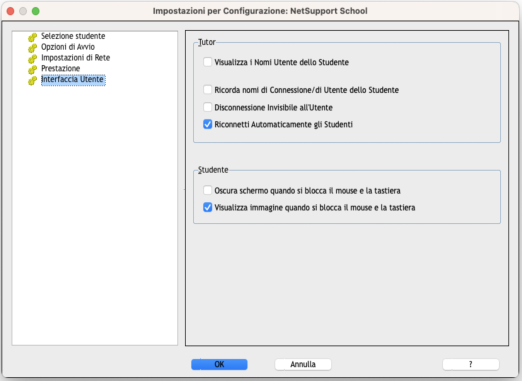Open help with the ? button
The width and height of the screenshot is (522, 381).
point(471,364)
